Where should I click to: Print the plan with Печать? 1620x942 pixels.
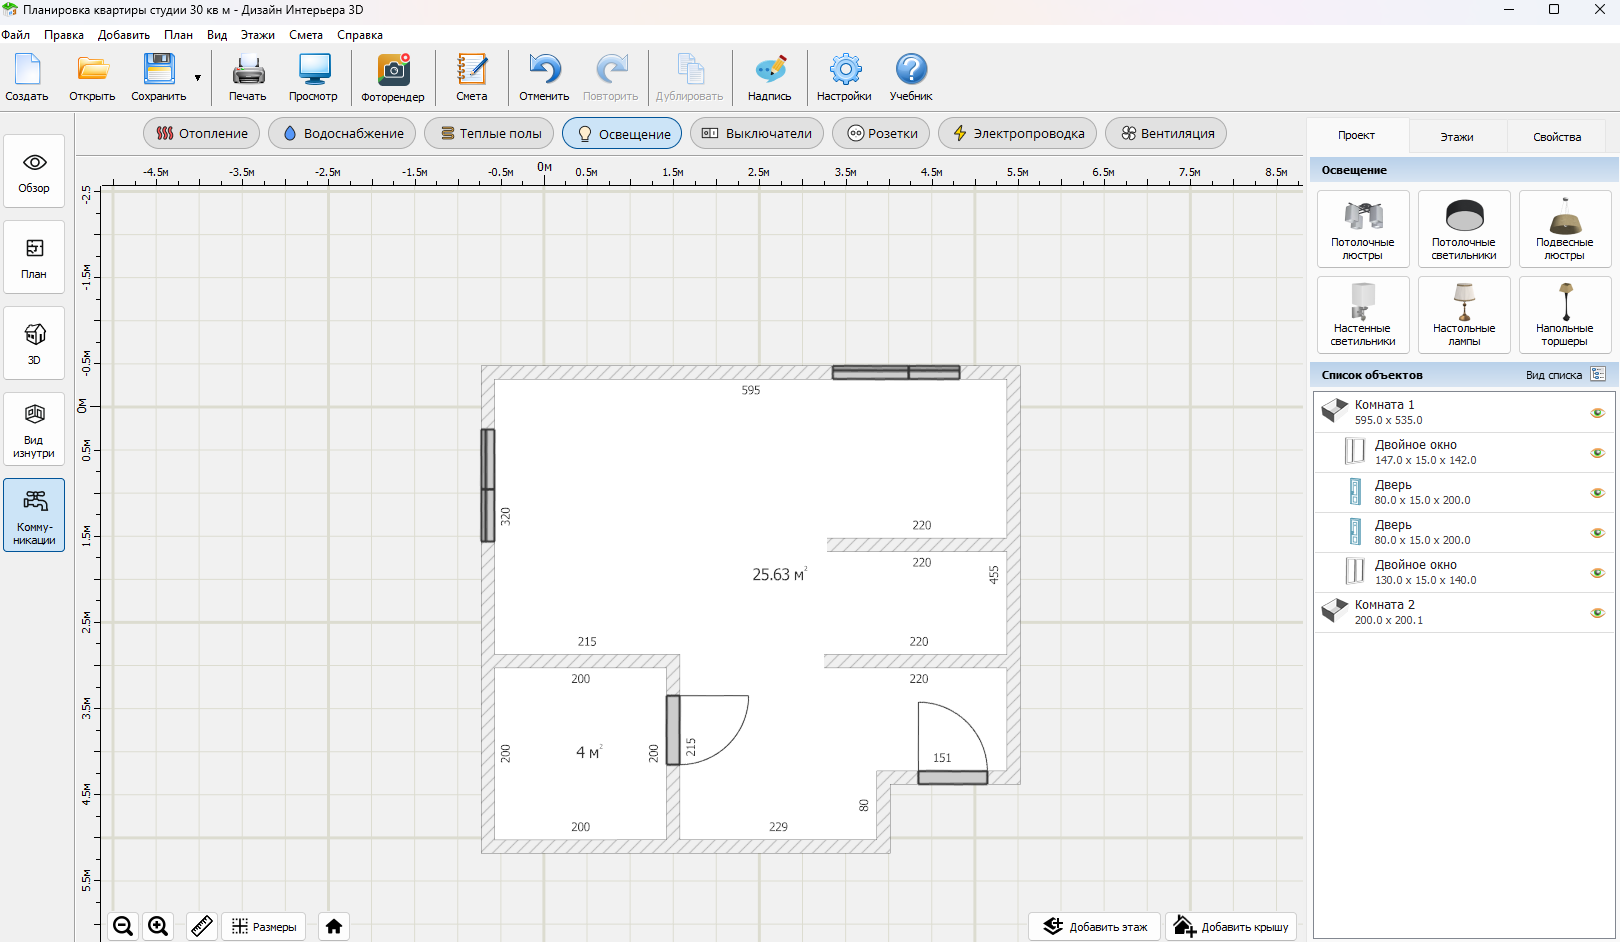click(x=248, y=77)
